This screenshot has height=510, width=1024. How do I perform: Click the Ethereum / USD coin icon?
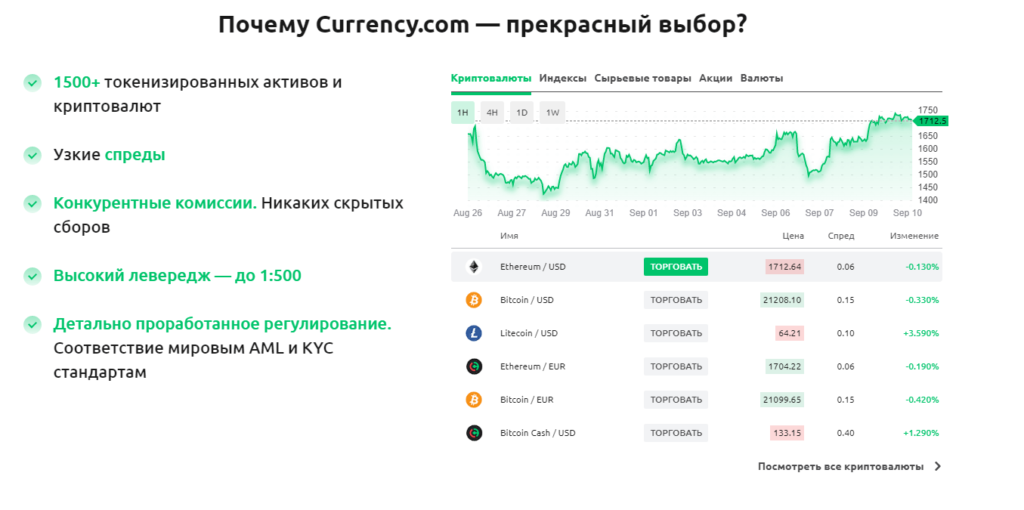pyautogui.click(x=473, y=267)
